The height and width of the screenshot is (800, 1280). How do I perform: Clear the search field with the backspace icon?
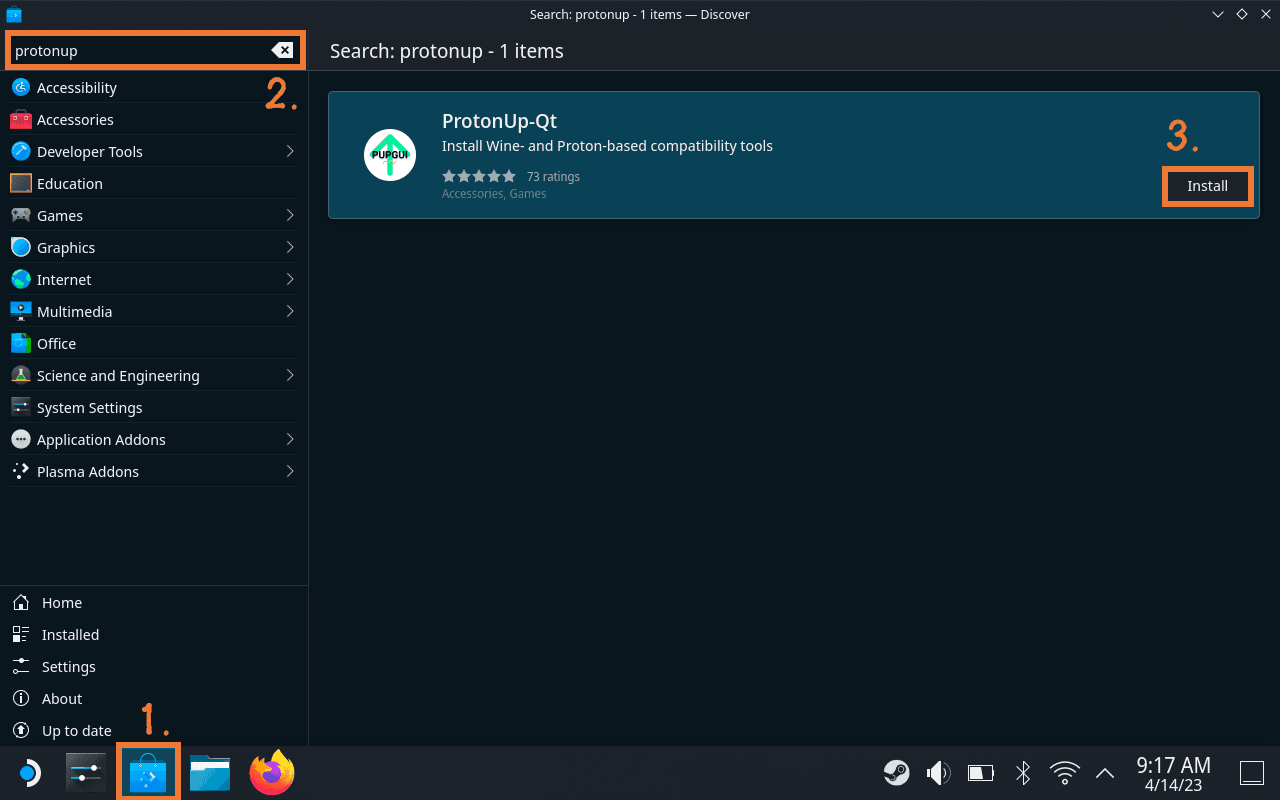(282, 50)
